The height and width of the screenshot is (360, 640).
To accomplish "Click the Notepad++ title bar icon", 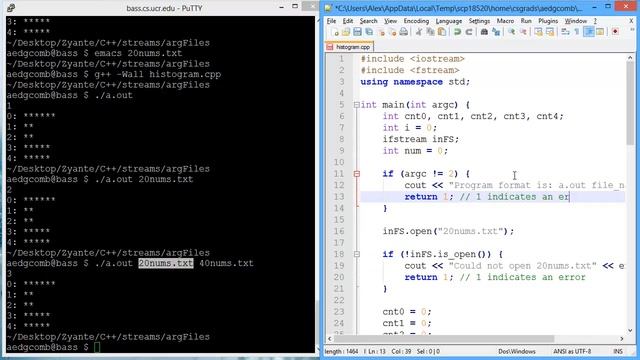I will coord(328,8).
